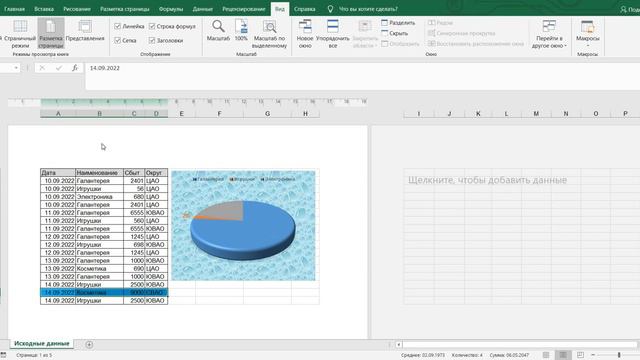
Task: Zoom to selection (Масштаб по выделенному)
Action: 269,34
